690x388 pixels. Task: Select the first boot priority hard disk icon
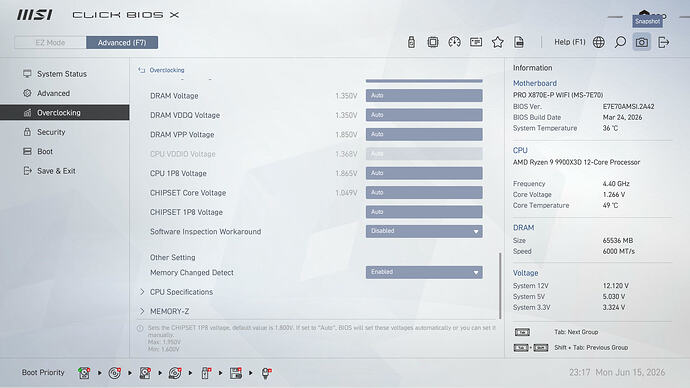coord(84,373)
